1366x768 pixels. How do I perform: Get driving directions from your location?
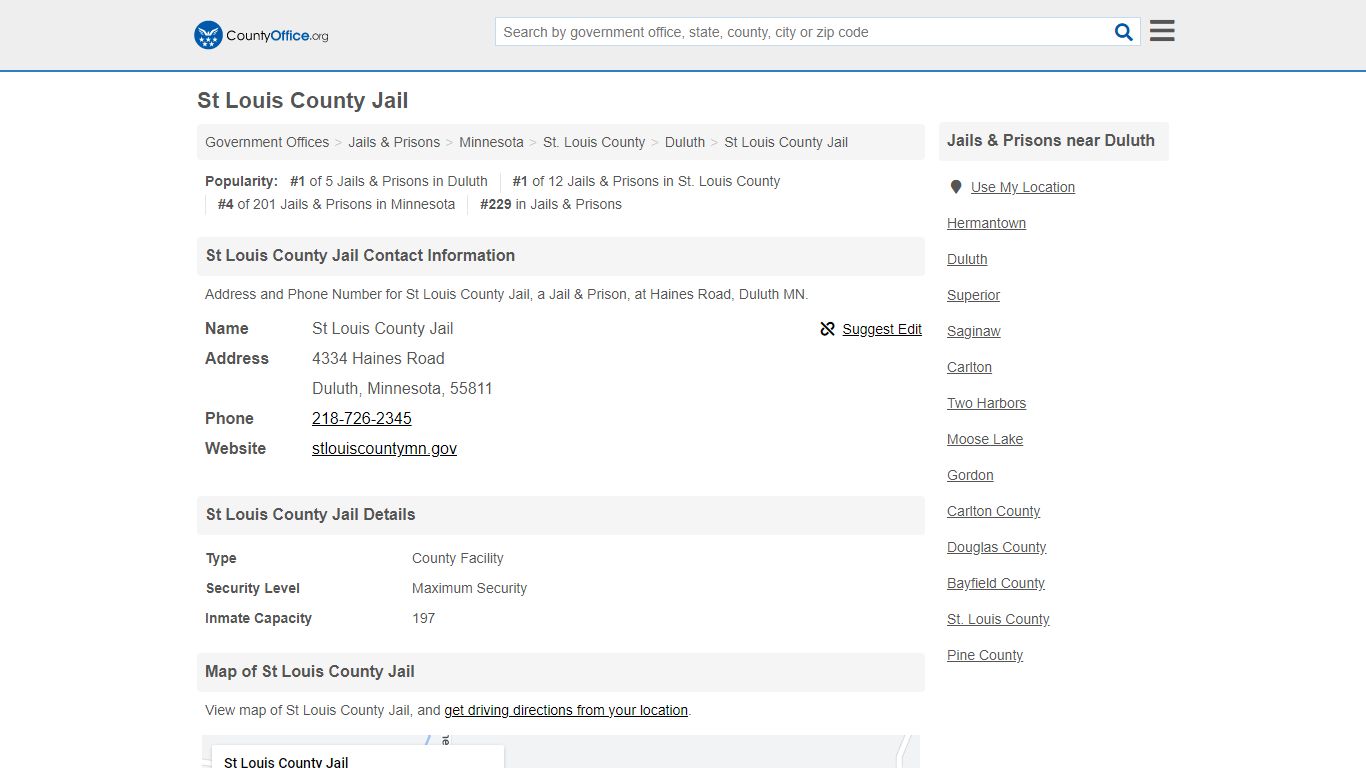[566, 710]
